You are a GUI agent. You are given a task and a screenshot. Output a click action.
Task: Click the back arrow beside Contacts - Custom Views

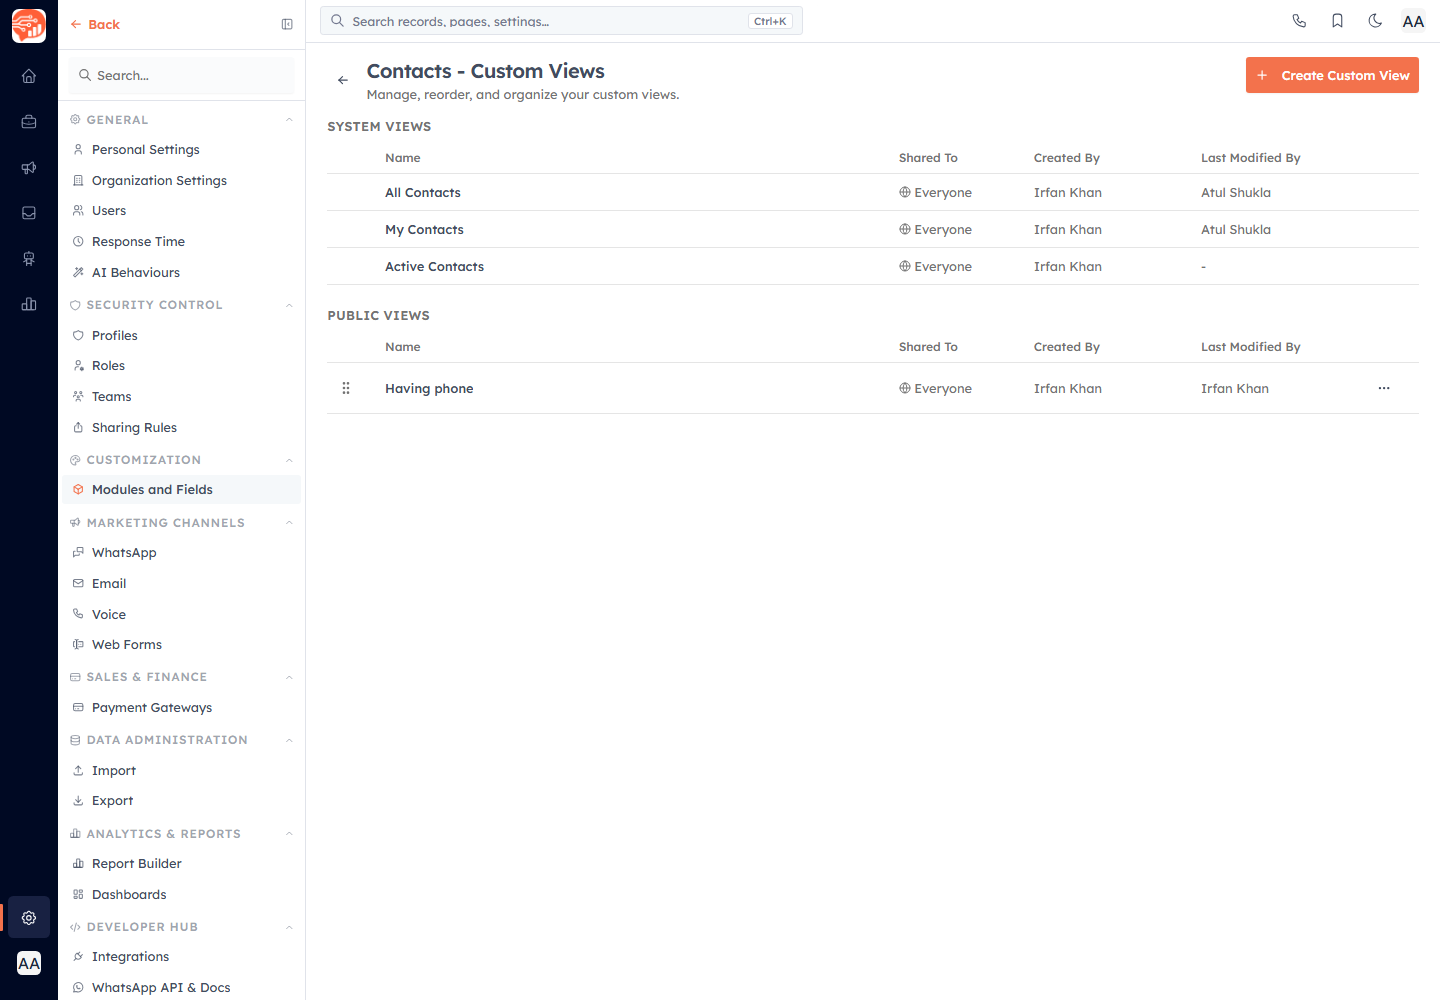[343, 80]
